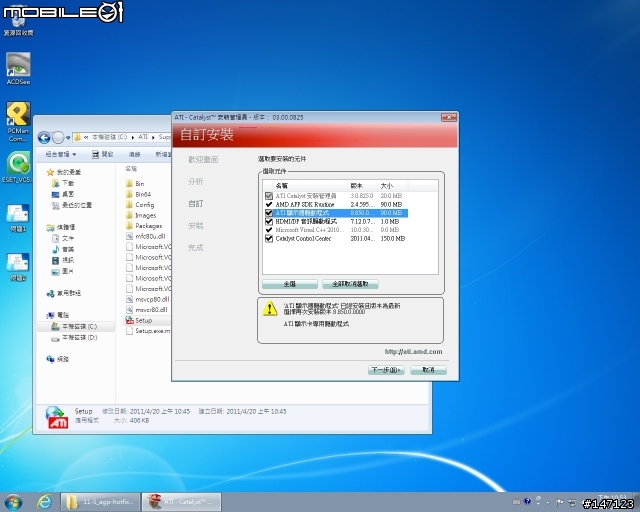Open ACDSee desktop shortcut
The width and height of the screenshot is (640, 512).
coord(18,68)
